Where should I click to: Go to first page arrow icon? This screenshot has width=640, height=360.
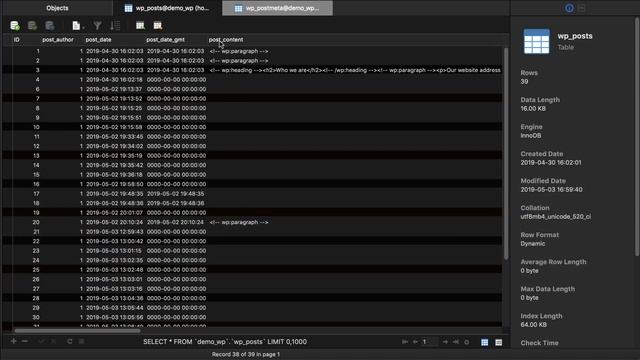pyautogui.click(x=405, y=342)
